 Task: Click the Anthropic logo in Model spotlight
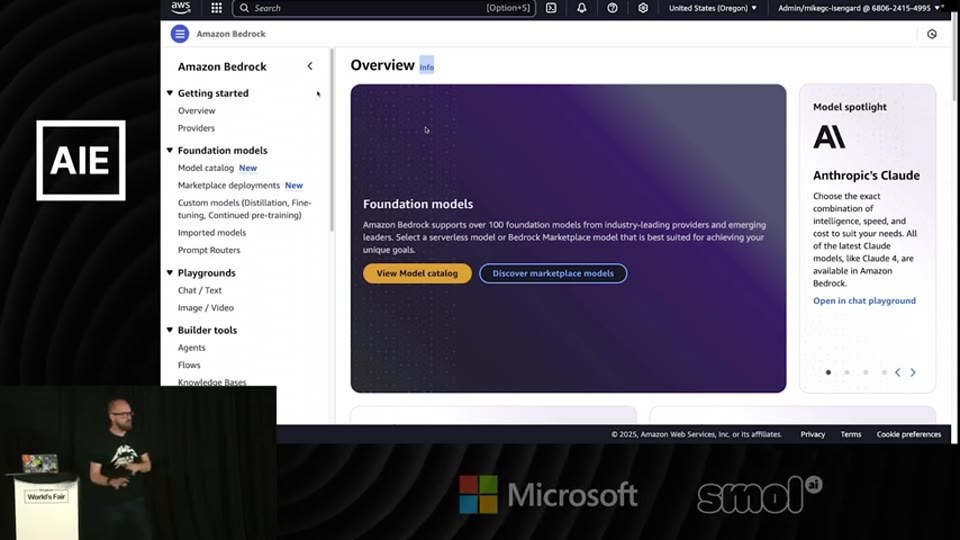tap(829, 137)
